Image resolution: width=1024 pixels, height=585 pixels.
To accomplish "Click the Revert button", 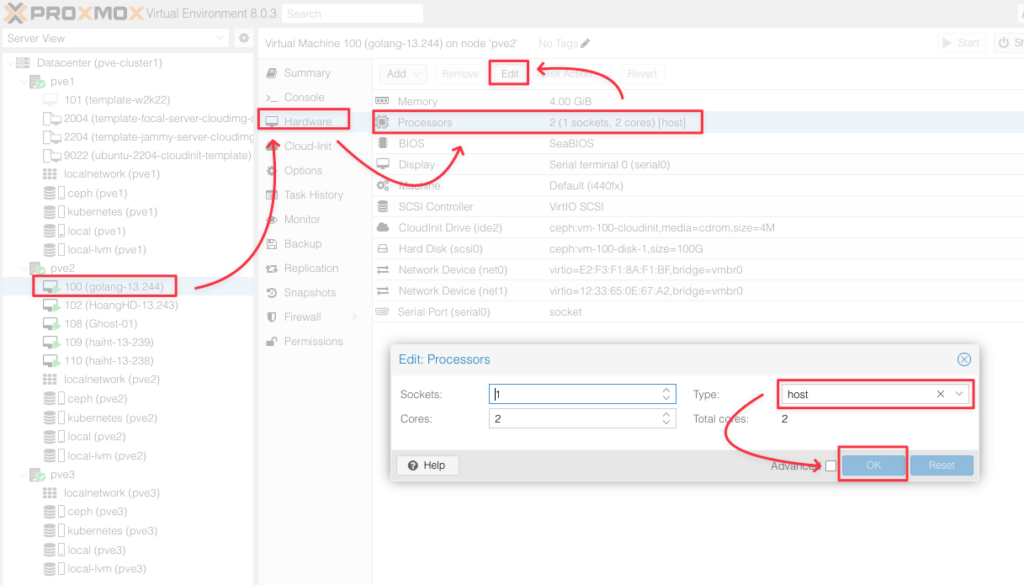I will 642,74.
